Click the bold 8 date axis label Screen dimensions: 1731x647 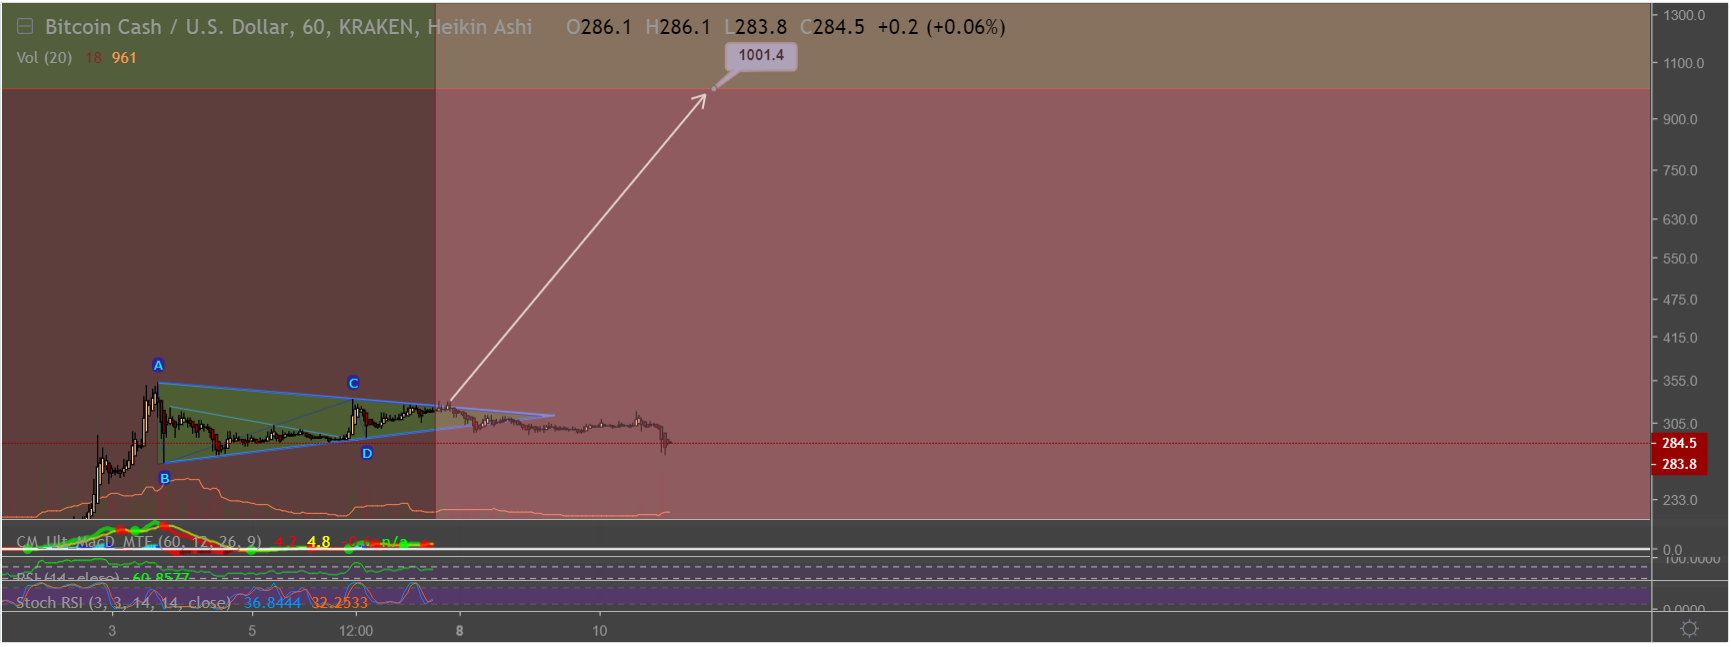pyautogui.click(x=460, y=631)
